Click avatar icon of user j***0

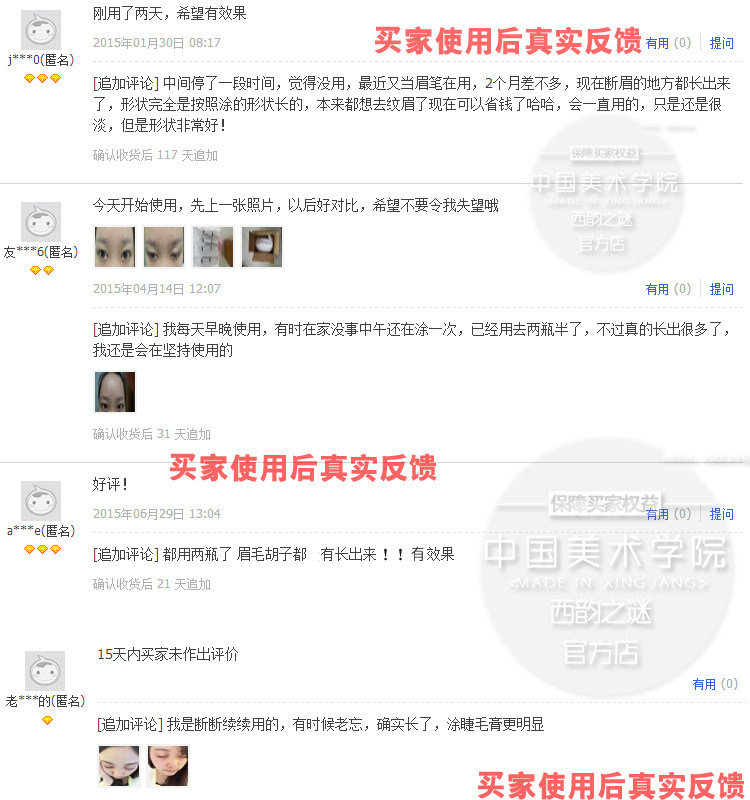41,30
